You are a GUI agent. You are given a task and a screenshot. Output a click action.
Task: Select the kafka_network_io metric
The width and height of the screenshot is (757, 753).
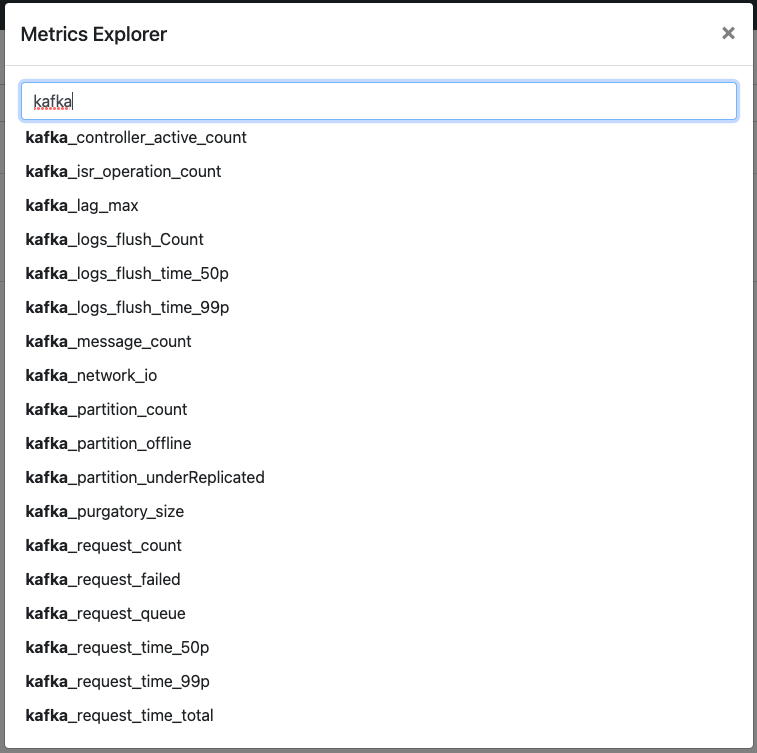(92, 375)
